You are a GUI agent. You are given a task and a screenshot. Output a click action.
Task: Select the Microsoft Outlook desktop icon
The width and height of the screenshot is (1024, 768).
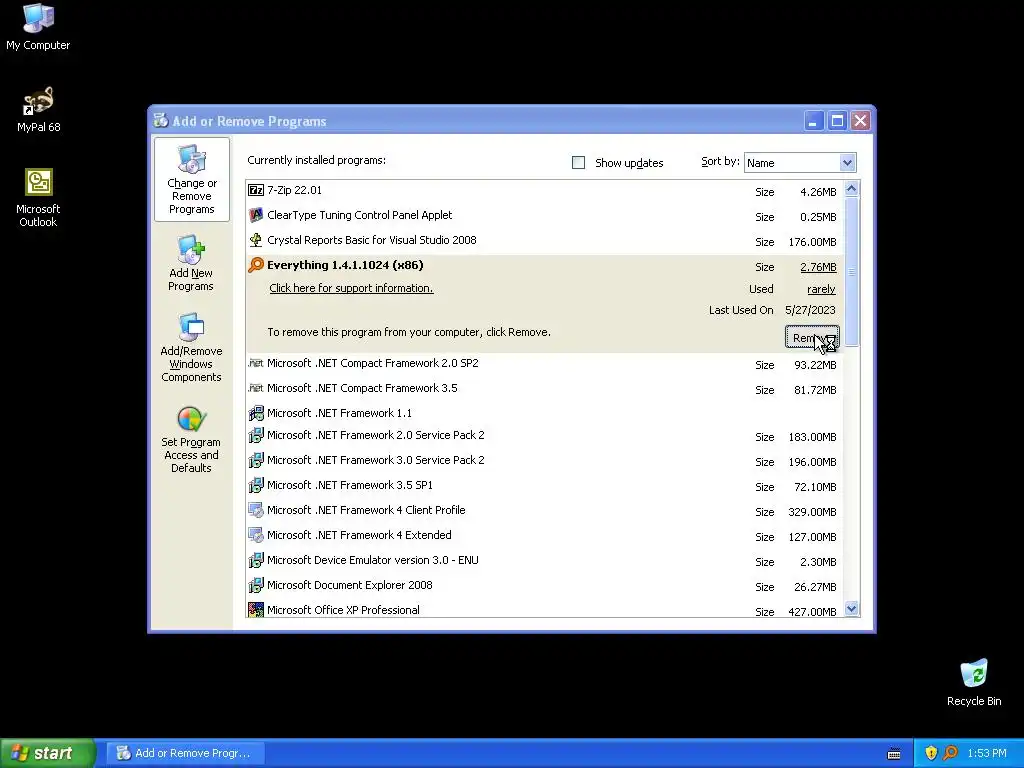tap(38, 198)
